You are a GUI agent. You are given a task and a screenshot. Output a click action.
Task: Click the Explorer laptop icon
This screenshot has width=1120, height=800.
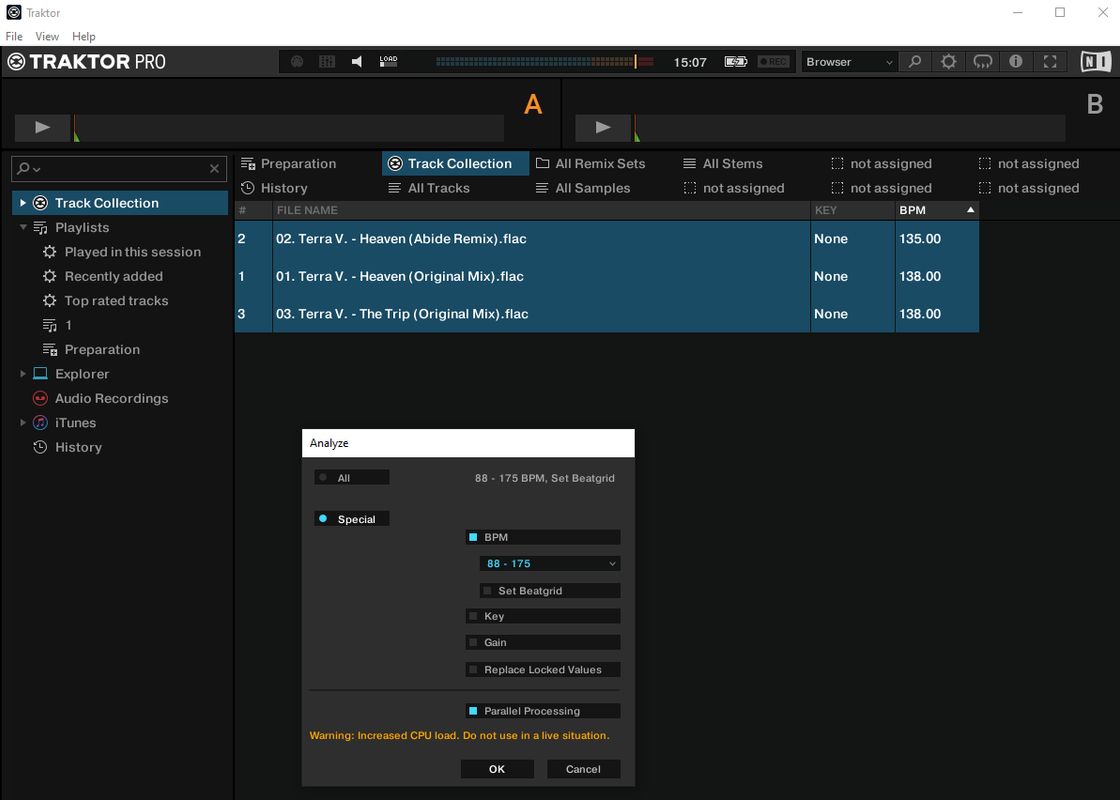(41, 374)
